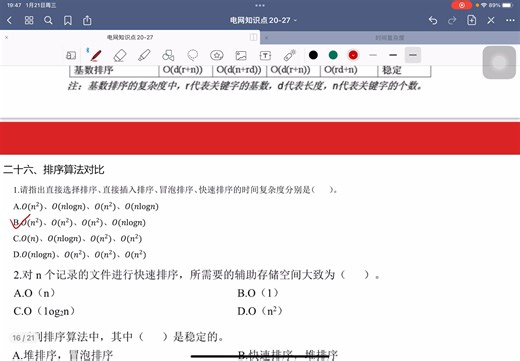Select the read-mode toolbar icon
This screenshot has width=520, height=361.
click(x=71, y=55)
